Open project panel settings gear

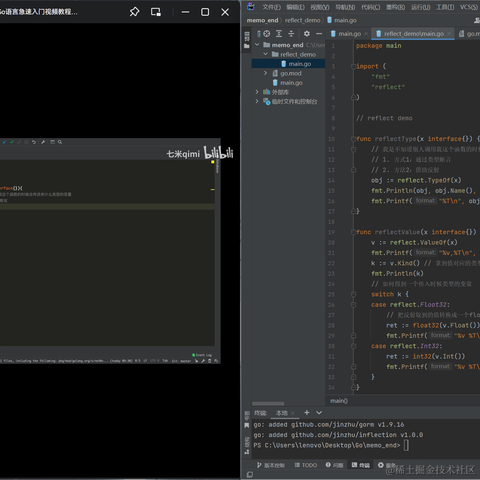coord(307,34)
